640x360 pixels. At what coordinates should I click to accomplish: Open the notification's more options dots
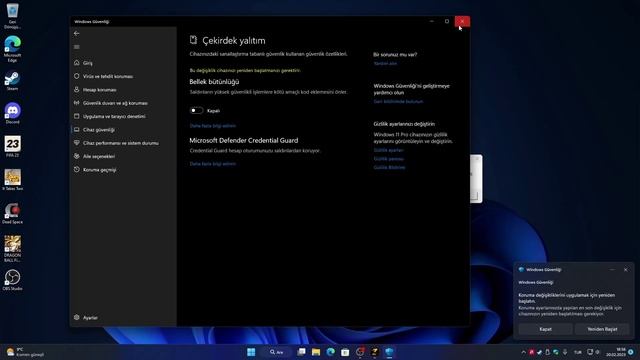612,270
